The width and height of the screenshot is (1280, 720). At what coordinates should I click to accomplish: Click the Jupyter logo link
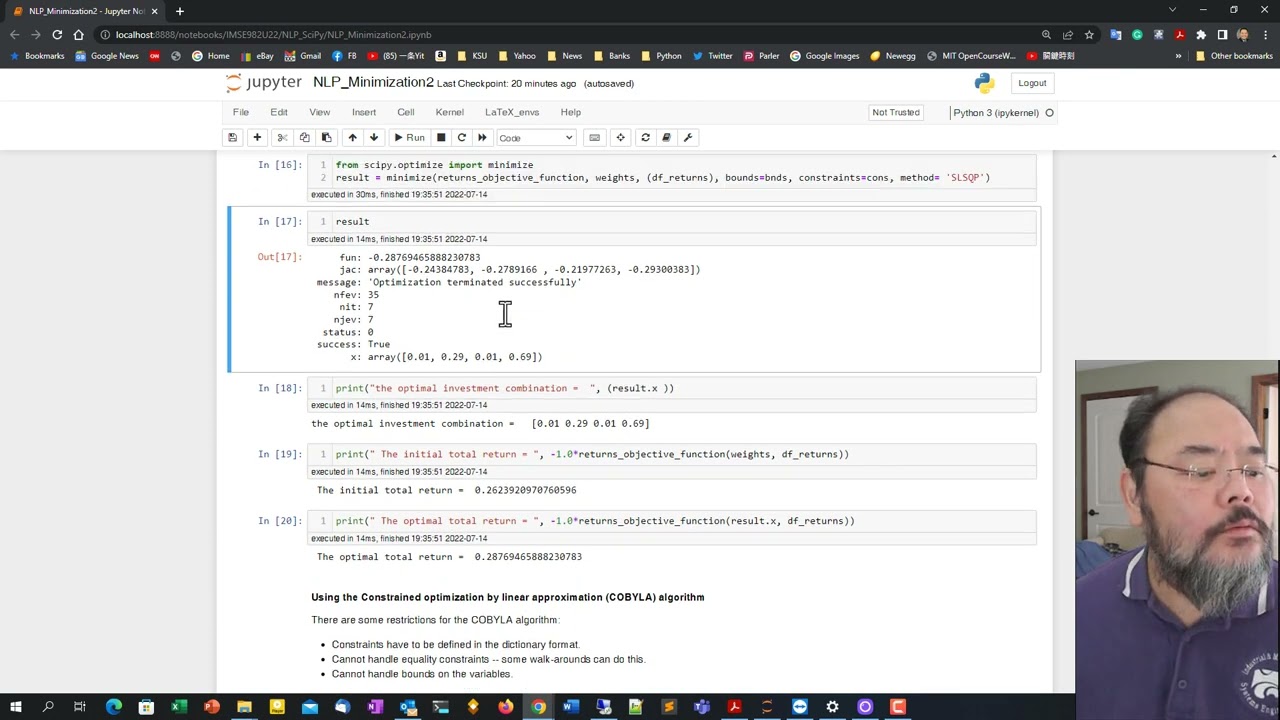pos(263,83)
